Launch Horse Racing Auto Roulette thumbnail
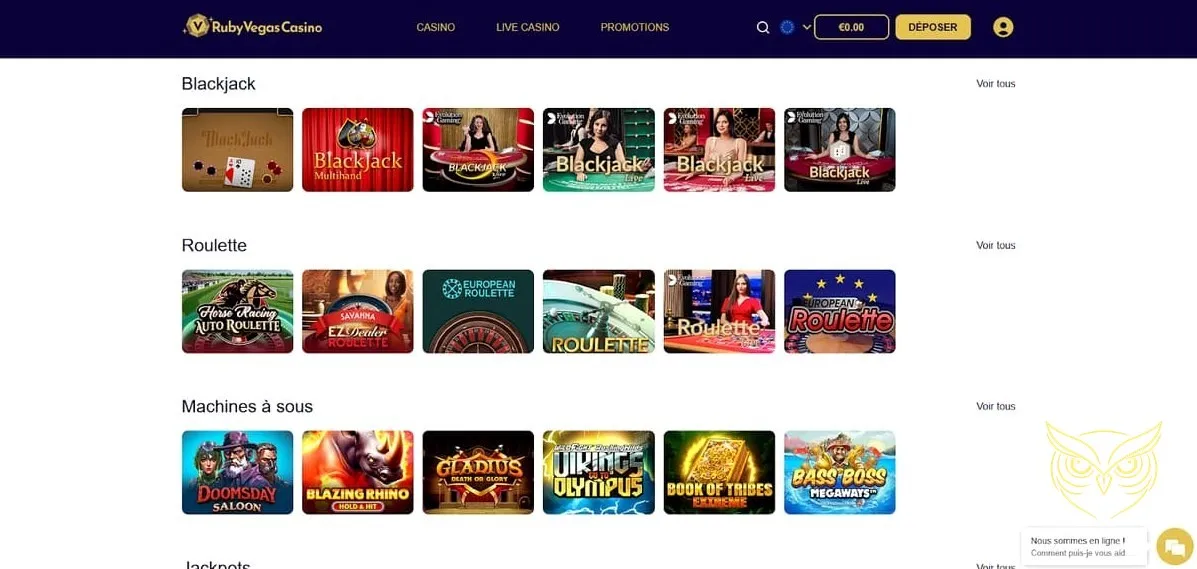The height and width of the screenshot is (569, 1197). (237, 311)
